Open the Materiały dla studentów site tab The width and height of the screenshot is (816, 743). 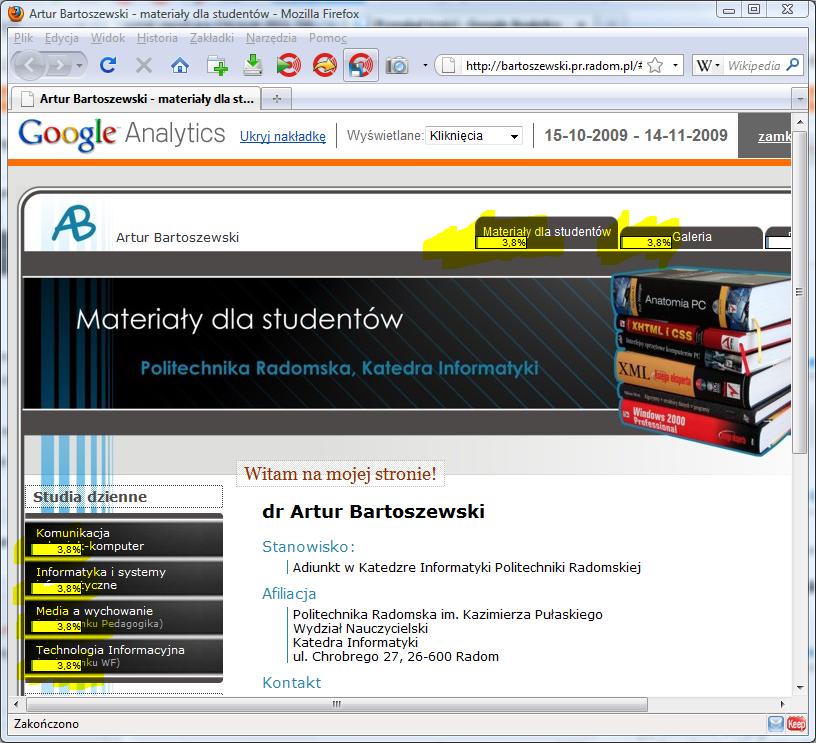(x=546, y=234)
